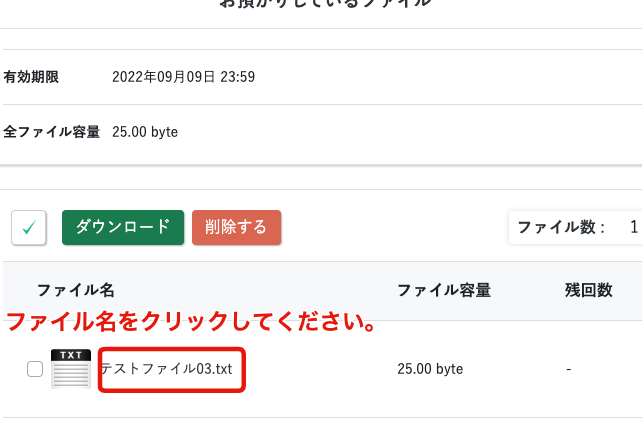Click the green ダウンロード button
Screen dimensions: 642x424
pyautogui.click(x=123, y=227)
